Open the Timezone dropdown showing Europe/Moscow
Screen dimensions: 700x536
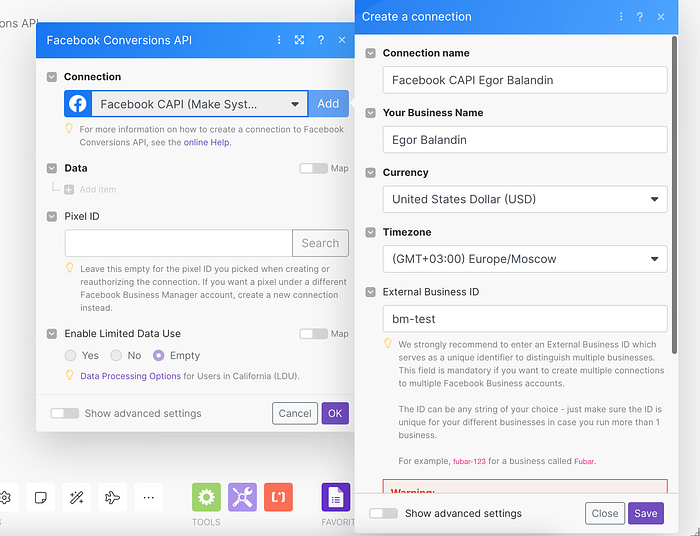525,259
